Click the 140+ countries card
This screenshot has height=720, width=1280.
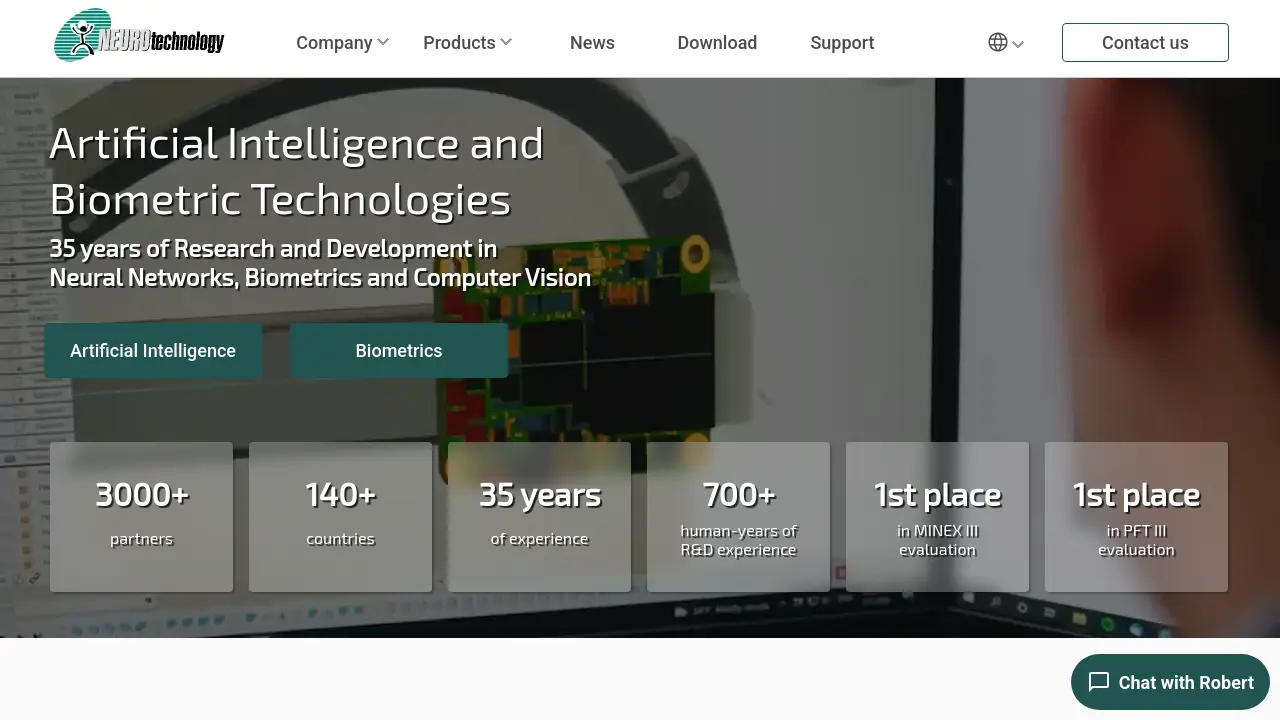point(340,517)
